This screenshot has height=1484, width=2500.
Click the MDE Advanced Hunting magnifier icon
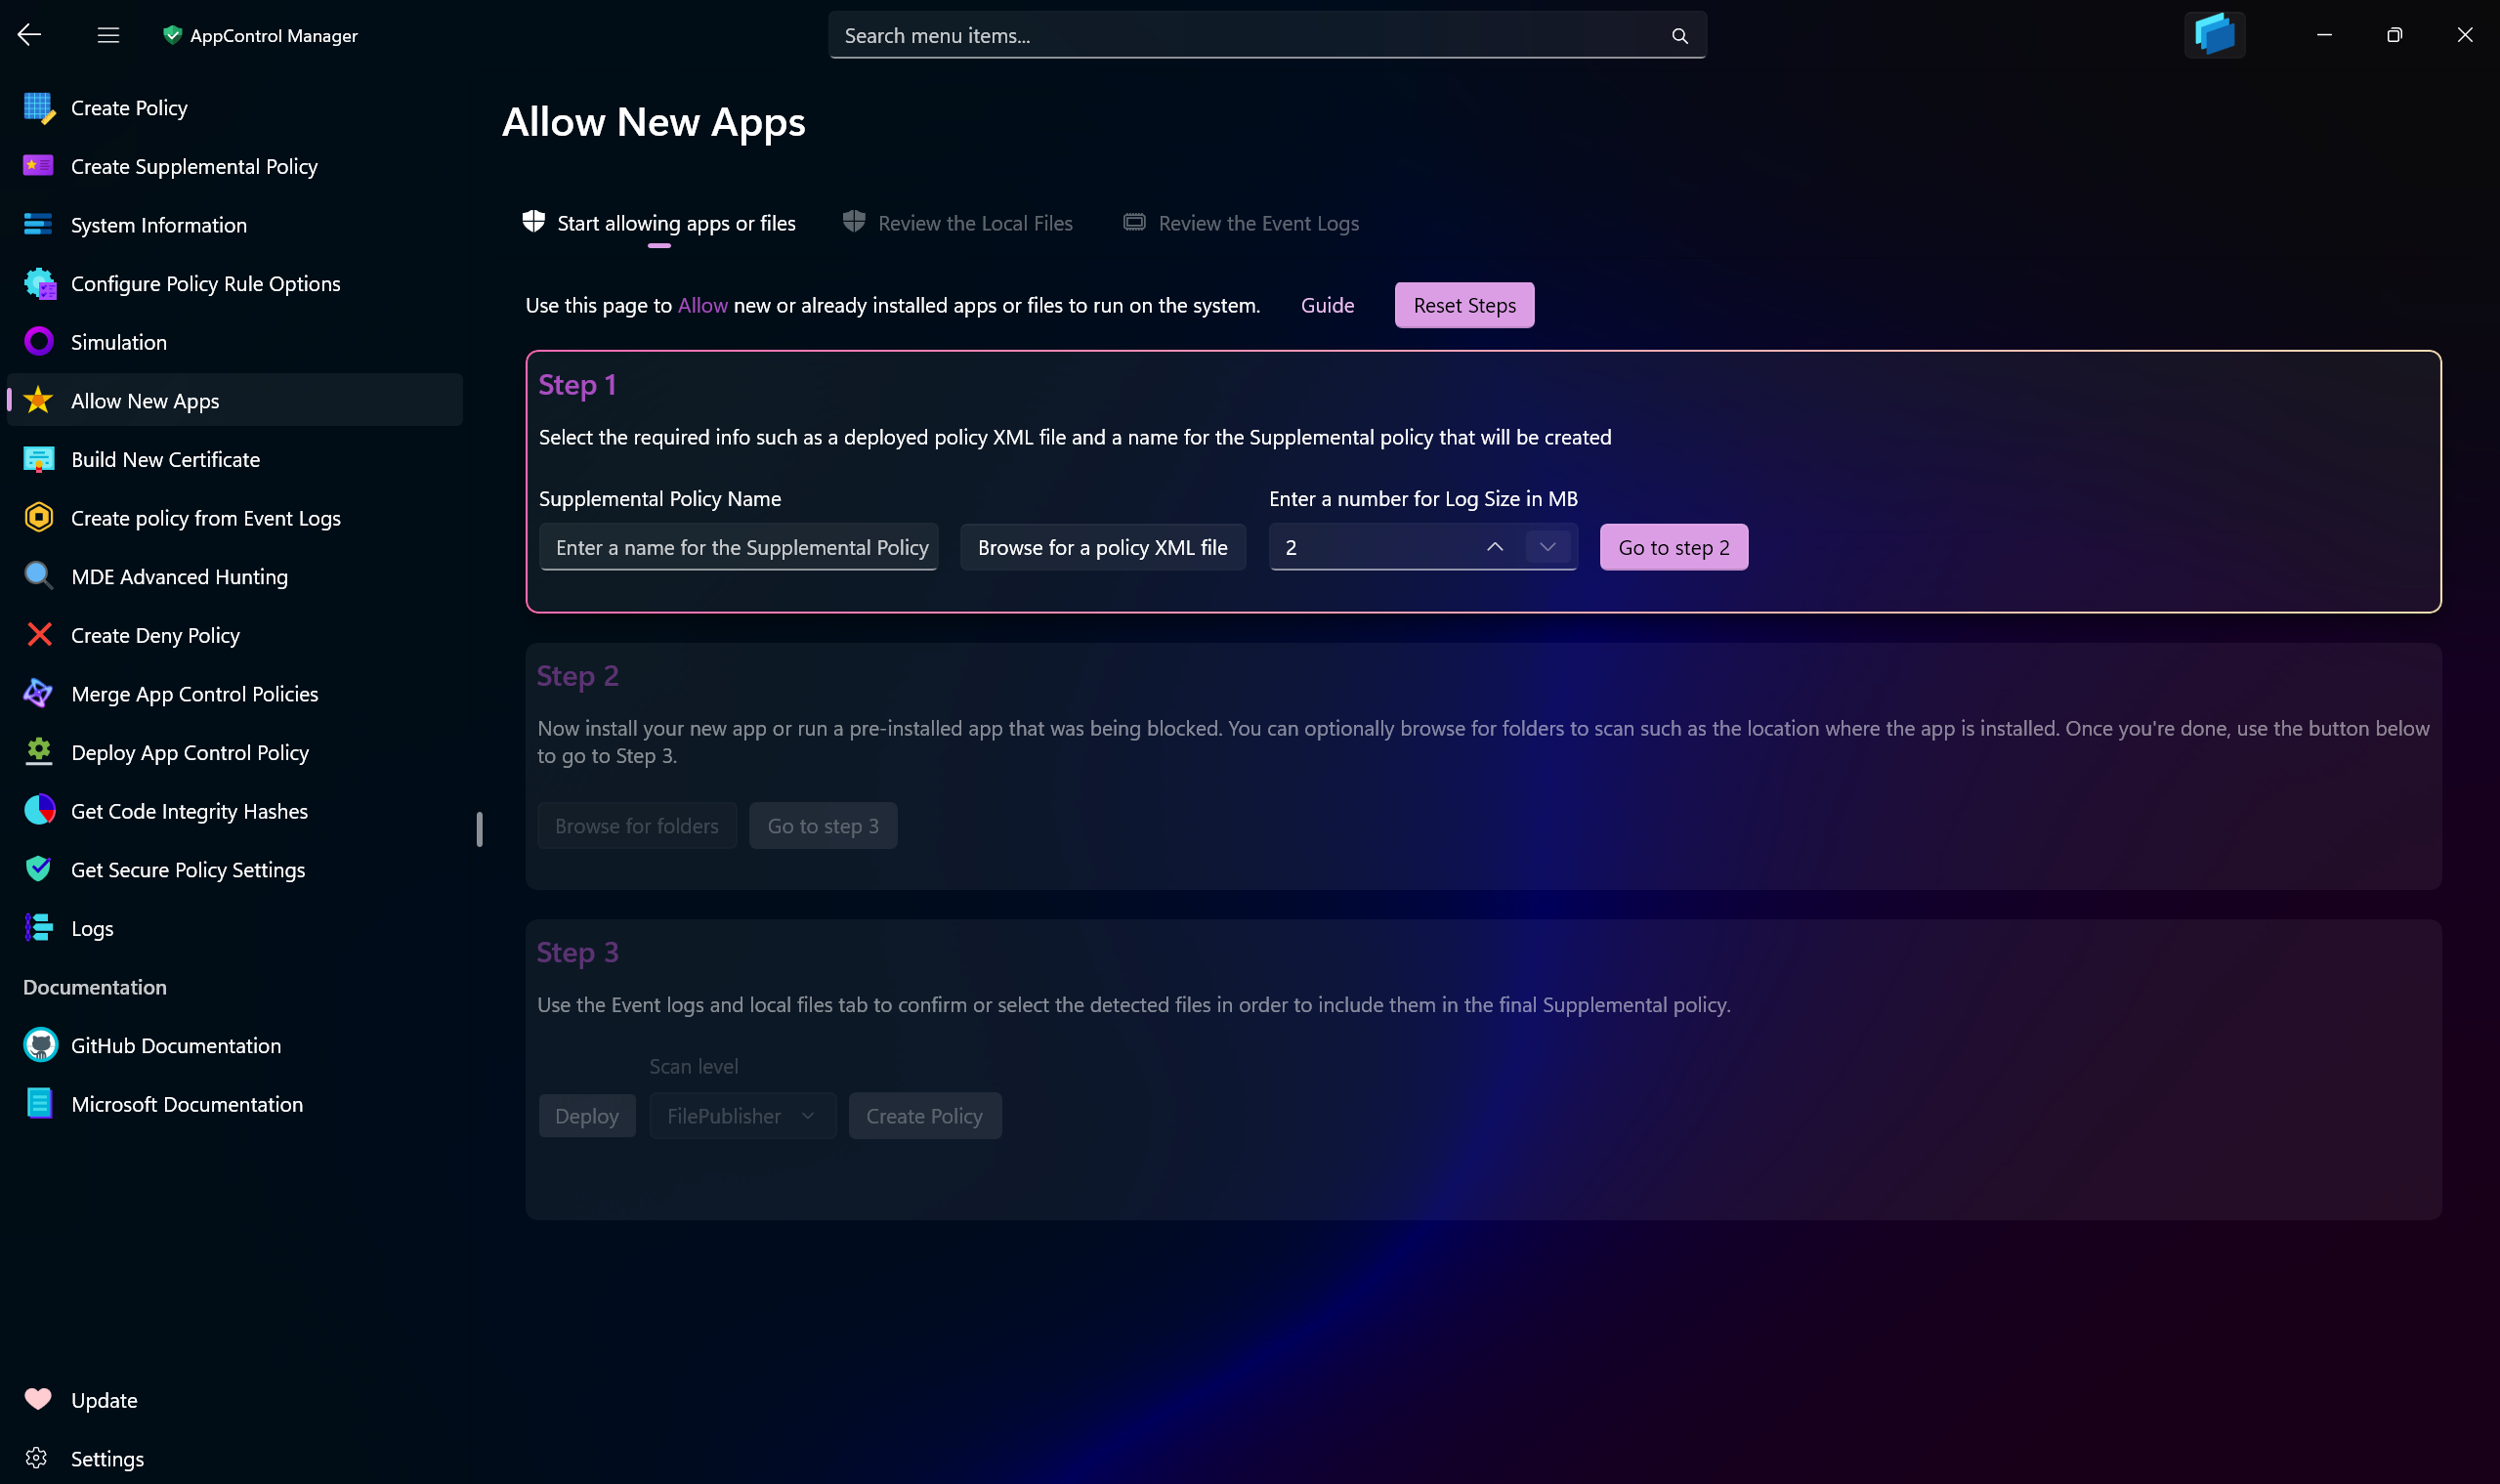39,576
